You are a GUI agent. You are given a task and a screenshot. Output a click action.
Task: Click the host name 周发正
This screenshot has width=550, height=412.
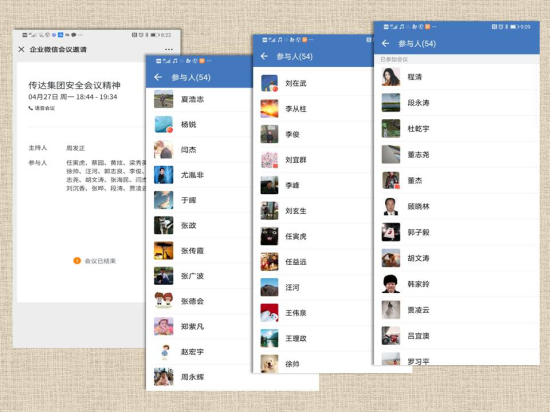pyautogui.click(x=75, y=148)
